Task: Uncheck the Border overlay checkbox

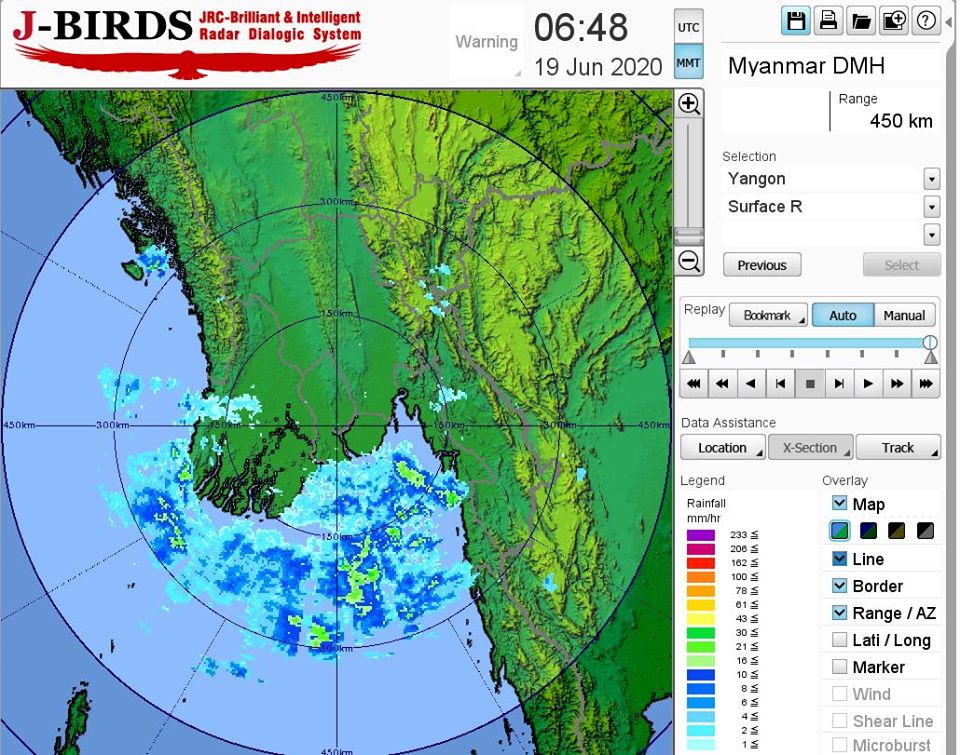Action: (x=840, y=586)
